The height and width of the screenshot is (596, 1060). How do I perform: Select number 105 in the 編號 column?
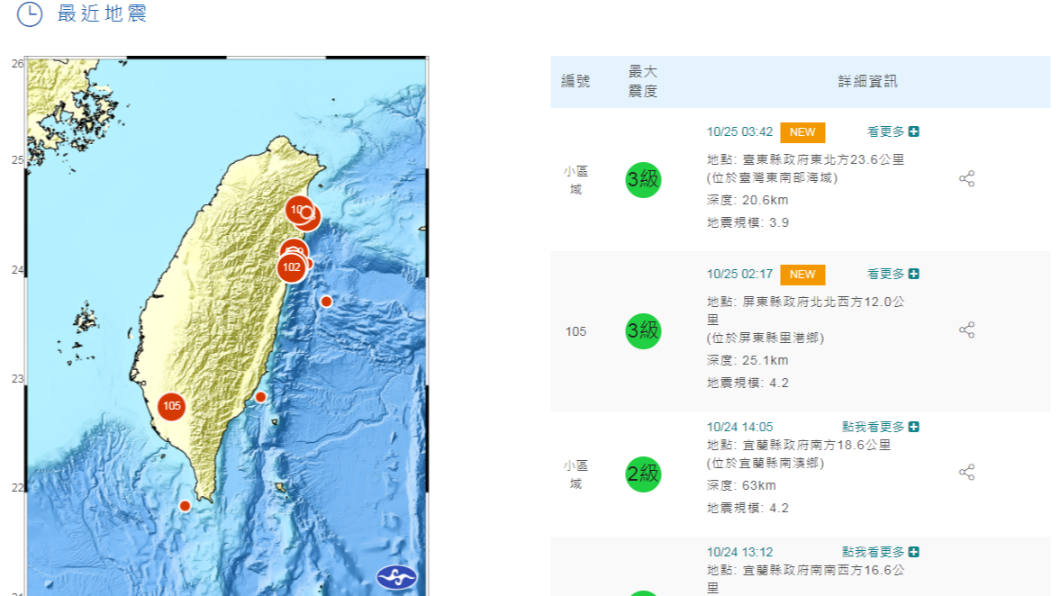click(x=575, y=332)
